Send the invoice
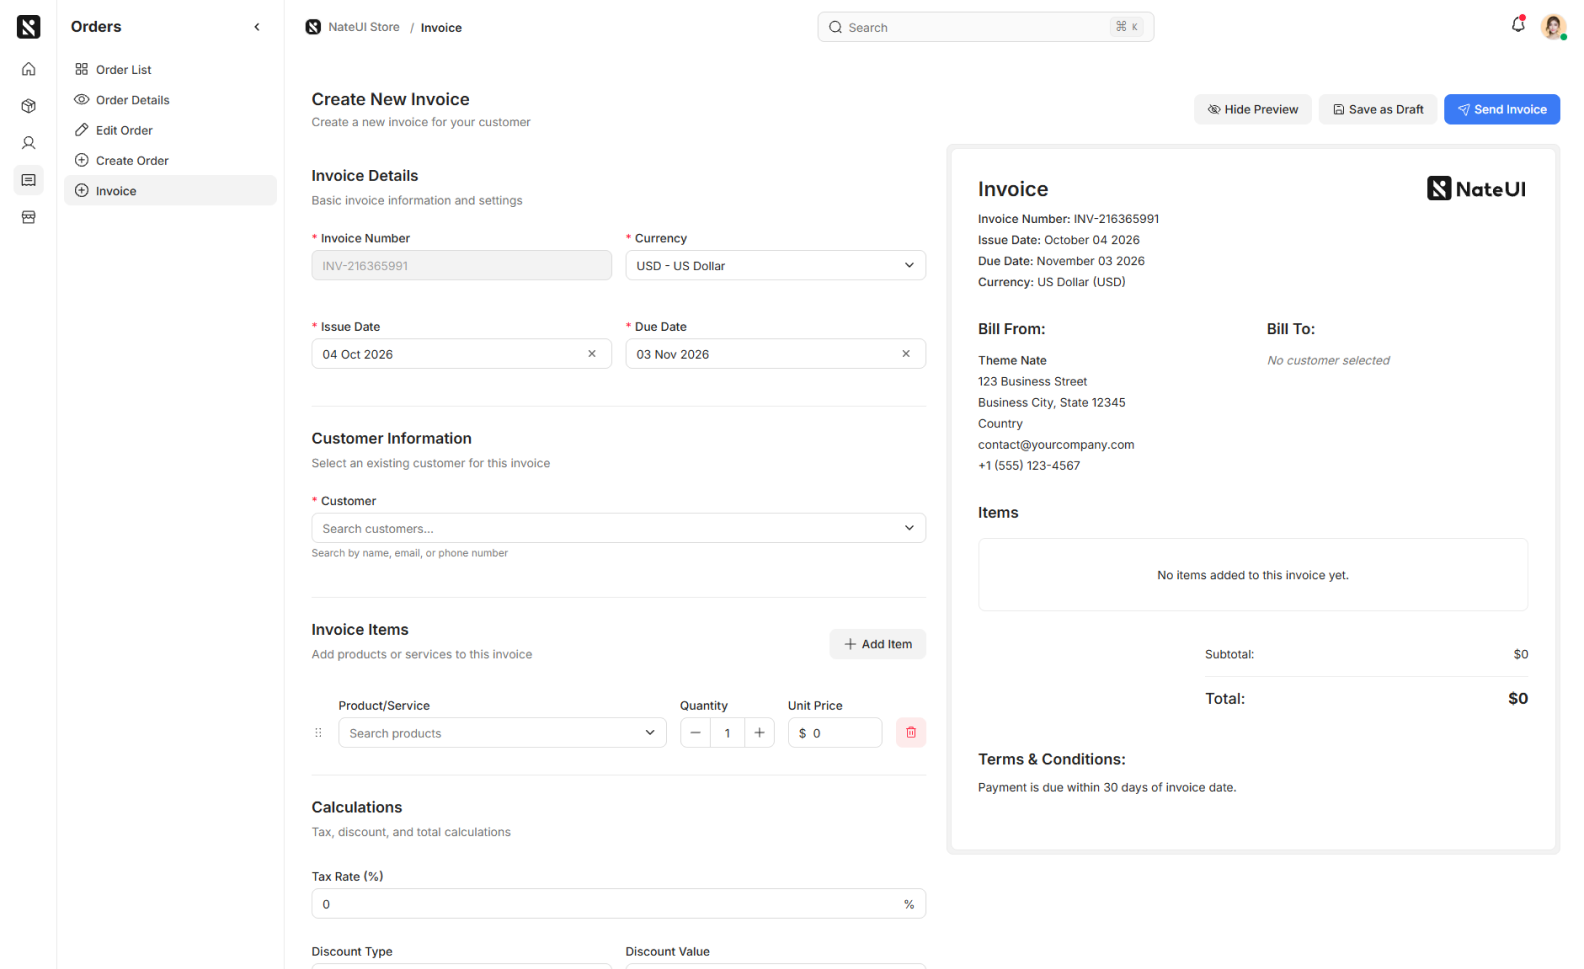This screenshot has width=1584, height=969. coord(1502,109)
